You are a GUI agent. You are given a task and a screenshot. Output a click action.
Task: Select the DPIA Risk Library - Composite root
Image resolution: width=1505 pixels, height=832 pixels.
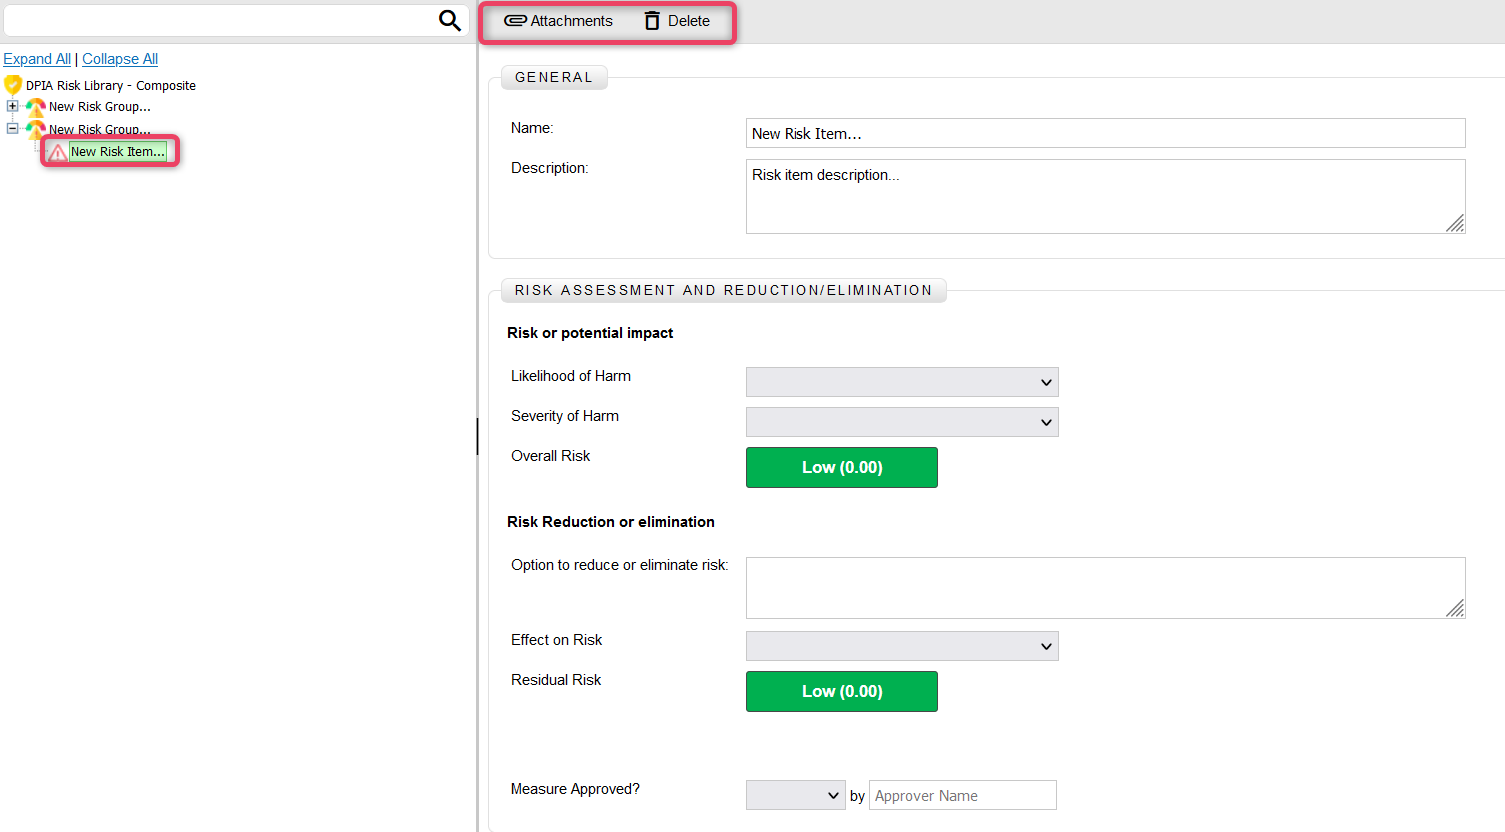[x=111, y=86]
